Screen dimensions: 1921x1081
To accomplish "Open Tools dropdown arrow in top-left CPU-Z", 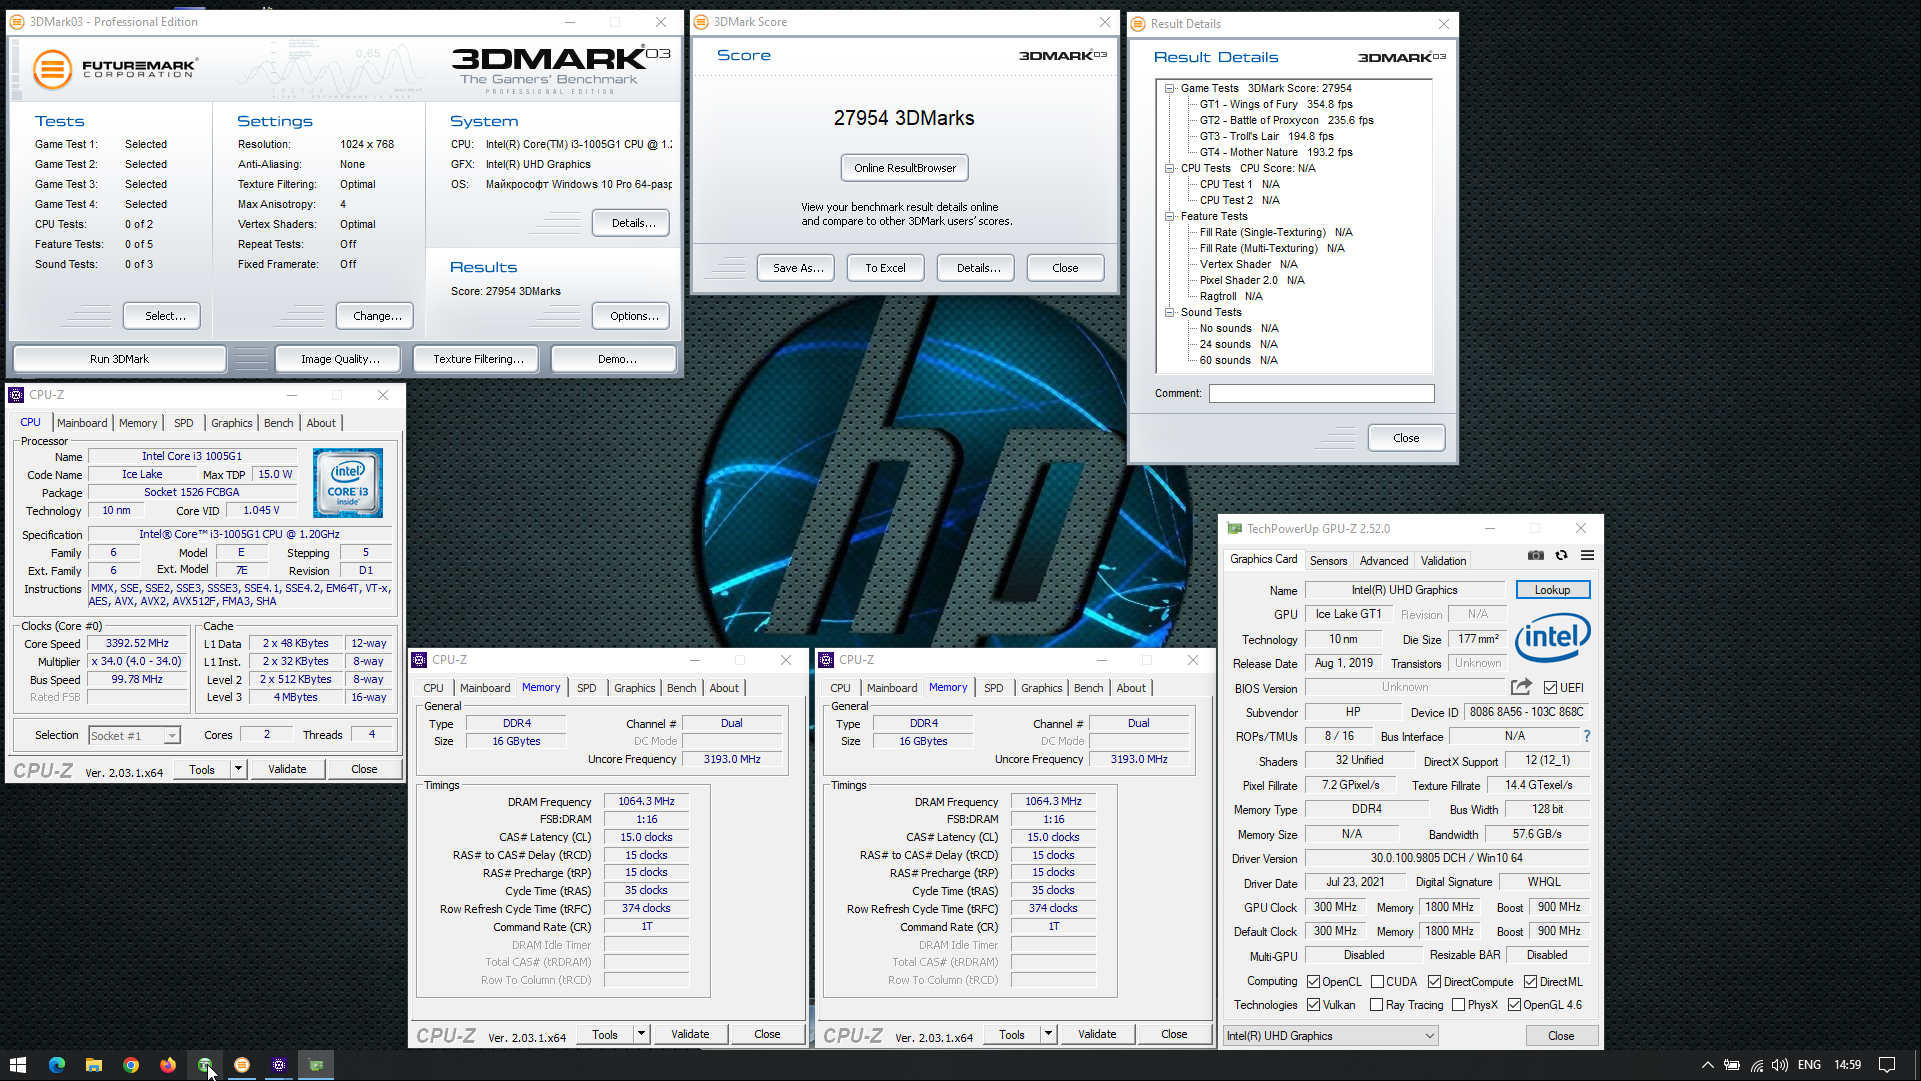I will (x=238, y=769).
